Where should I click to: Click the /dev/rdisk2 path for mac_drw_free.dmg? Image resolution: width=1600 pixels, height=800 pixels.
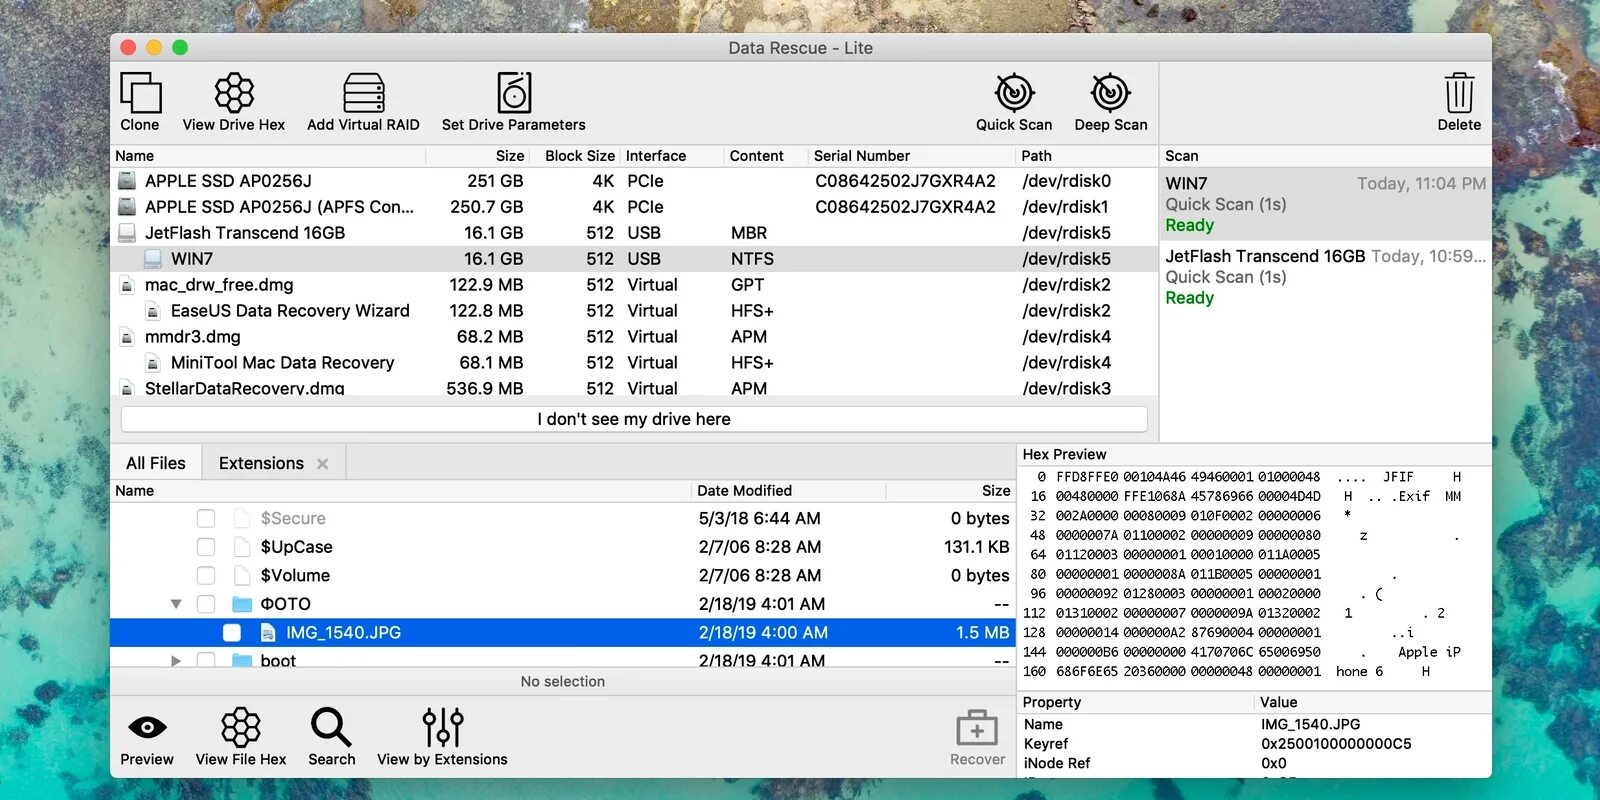(1066, 285)
